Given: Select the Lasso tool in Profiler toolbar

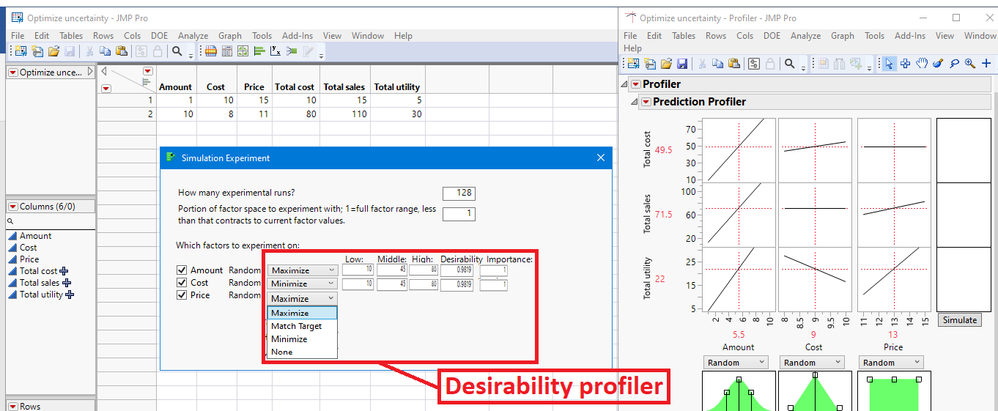Looking at the screenshot, I should click(x=954, y=64).
